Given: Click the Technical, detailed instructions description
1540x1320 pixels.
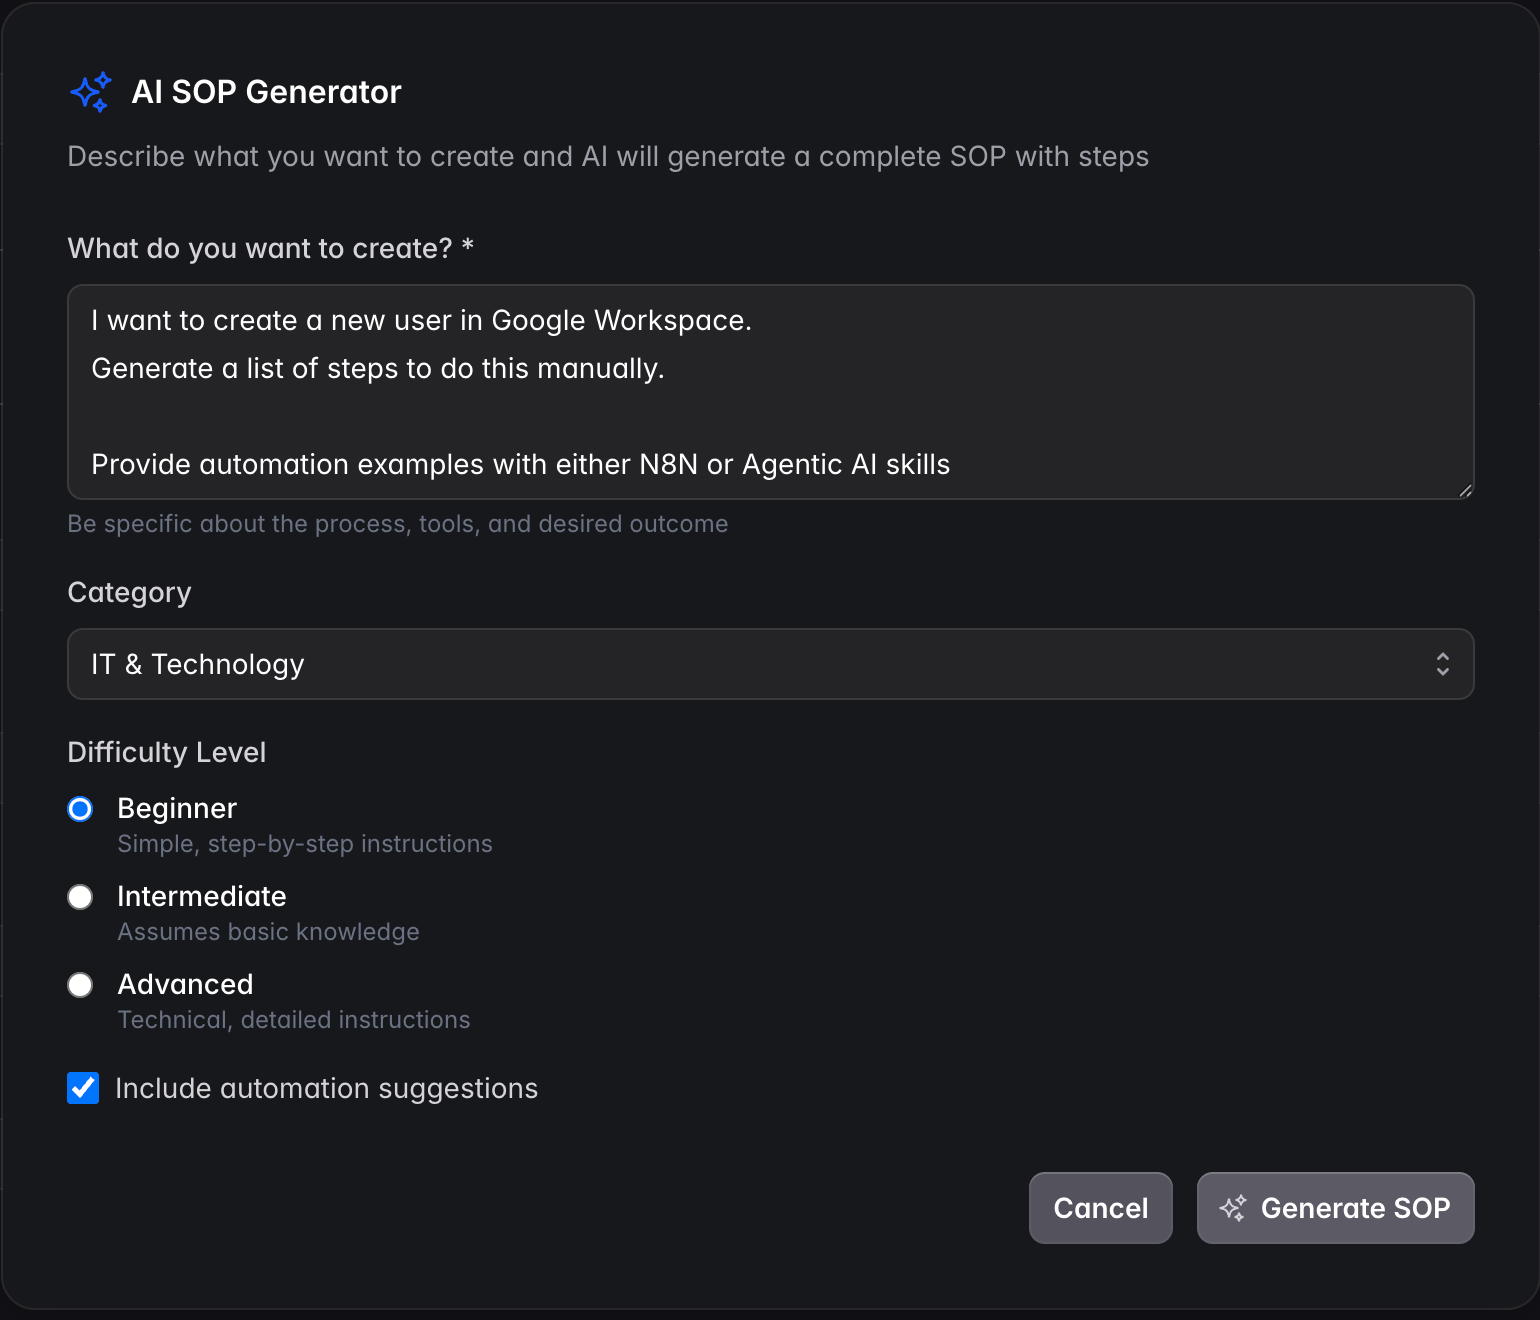Looking at the screenshot, I should coord(294,1020).
